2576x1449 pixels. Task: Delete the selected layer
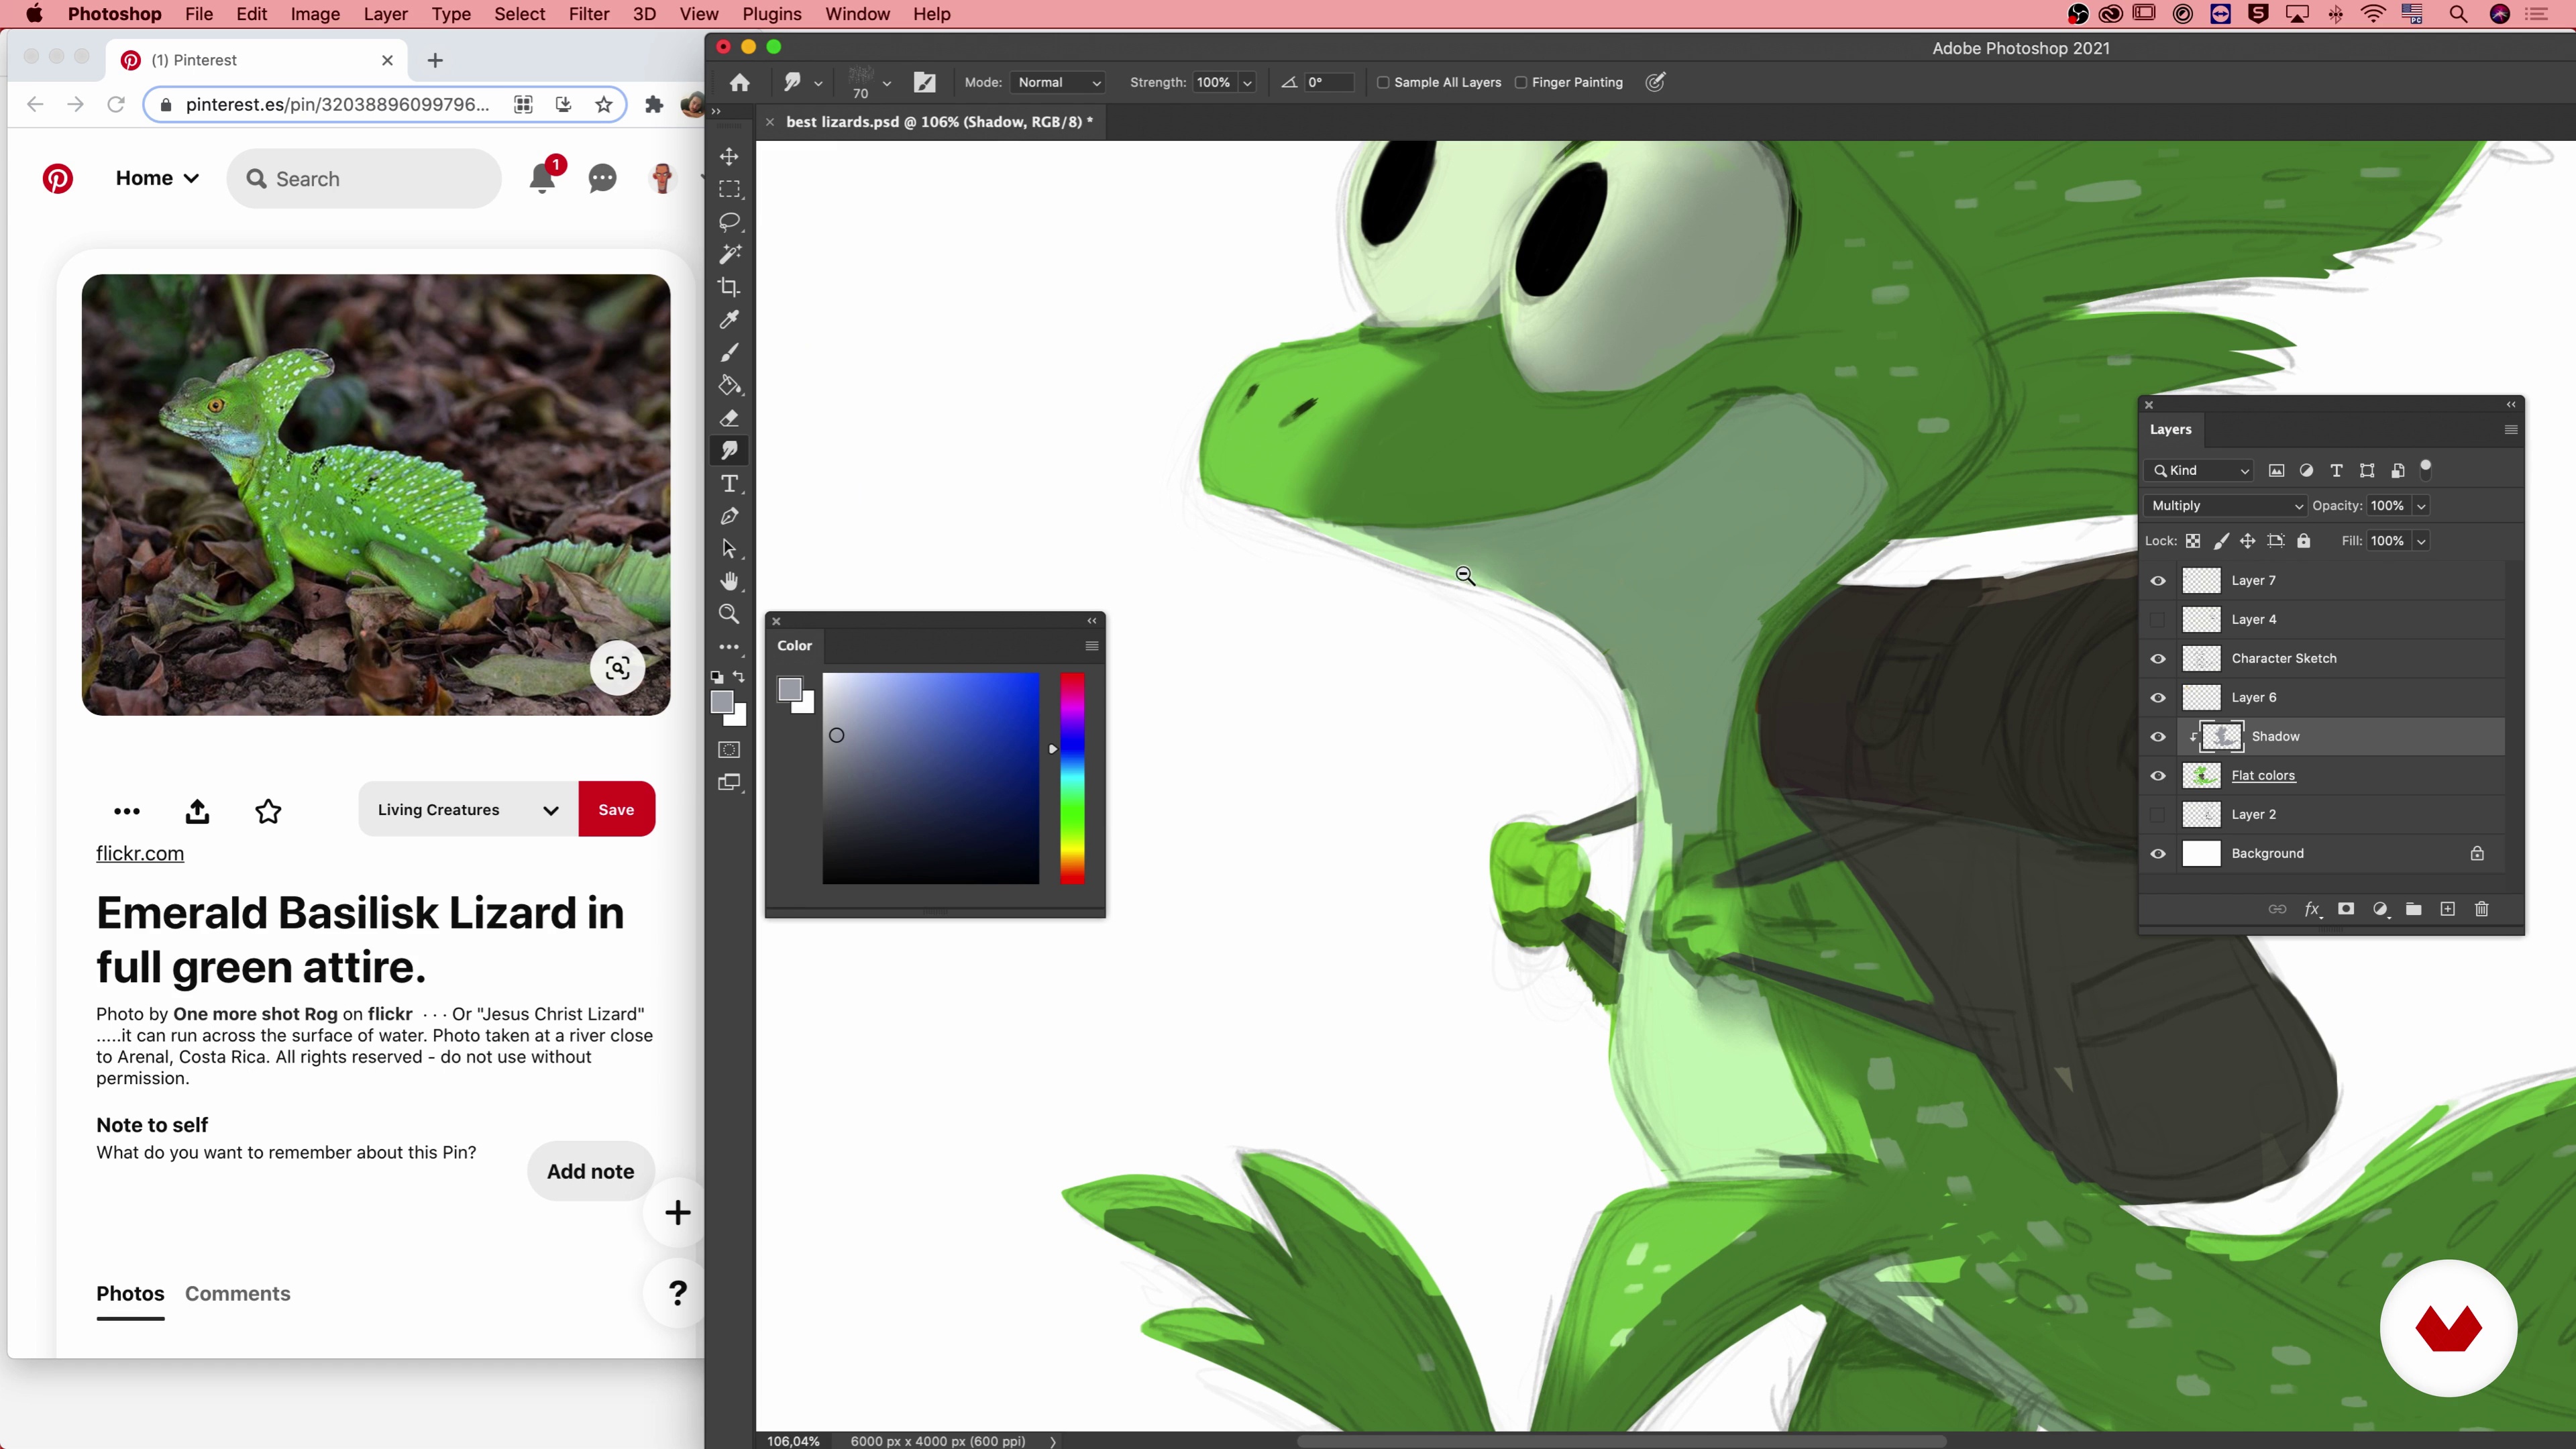click(2482, 909)
